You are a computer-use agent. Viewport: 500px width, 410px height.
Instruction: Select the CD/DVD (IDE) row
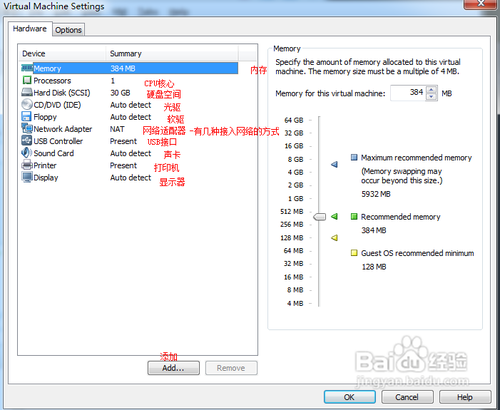(130, 105)
